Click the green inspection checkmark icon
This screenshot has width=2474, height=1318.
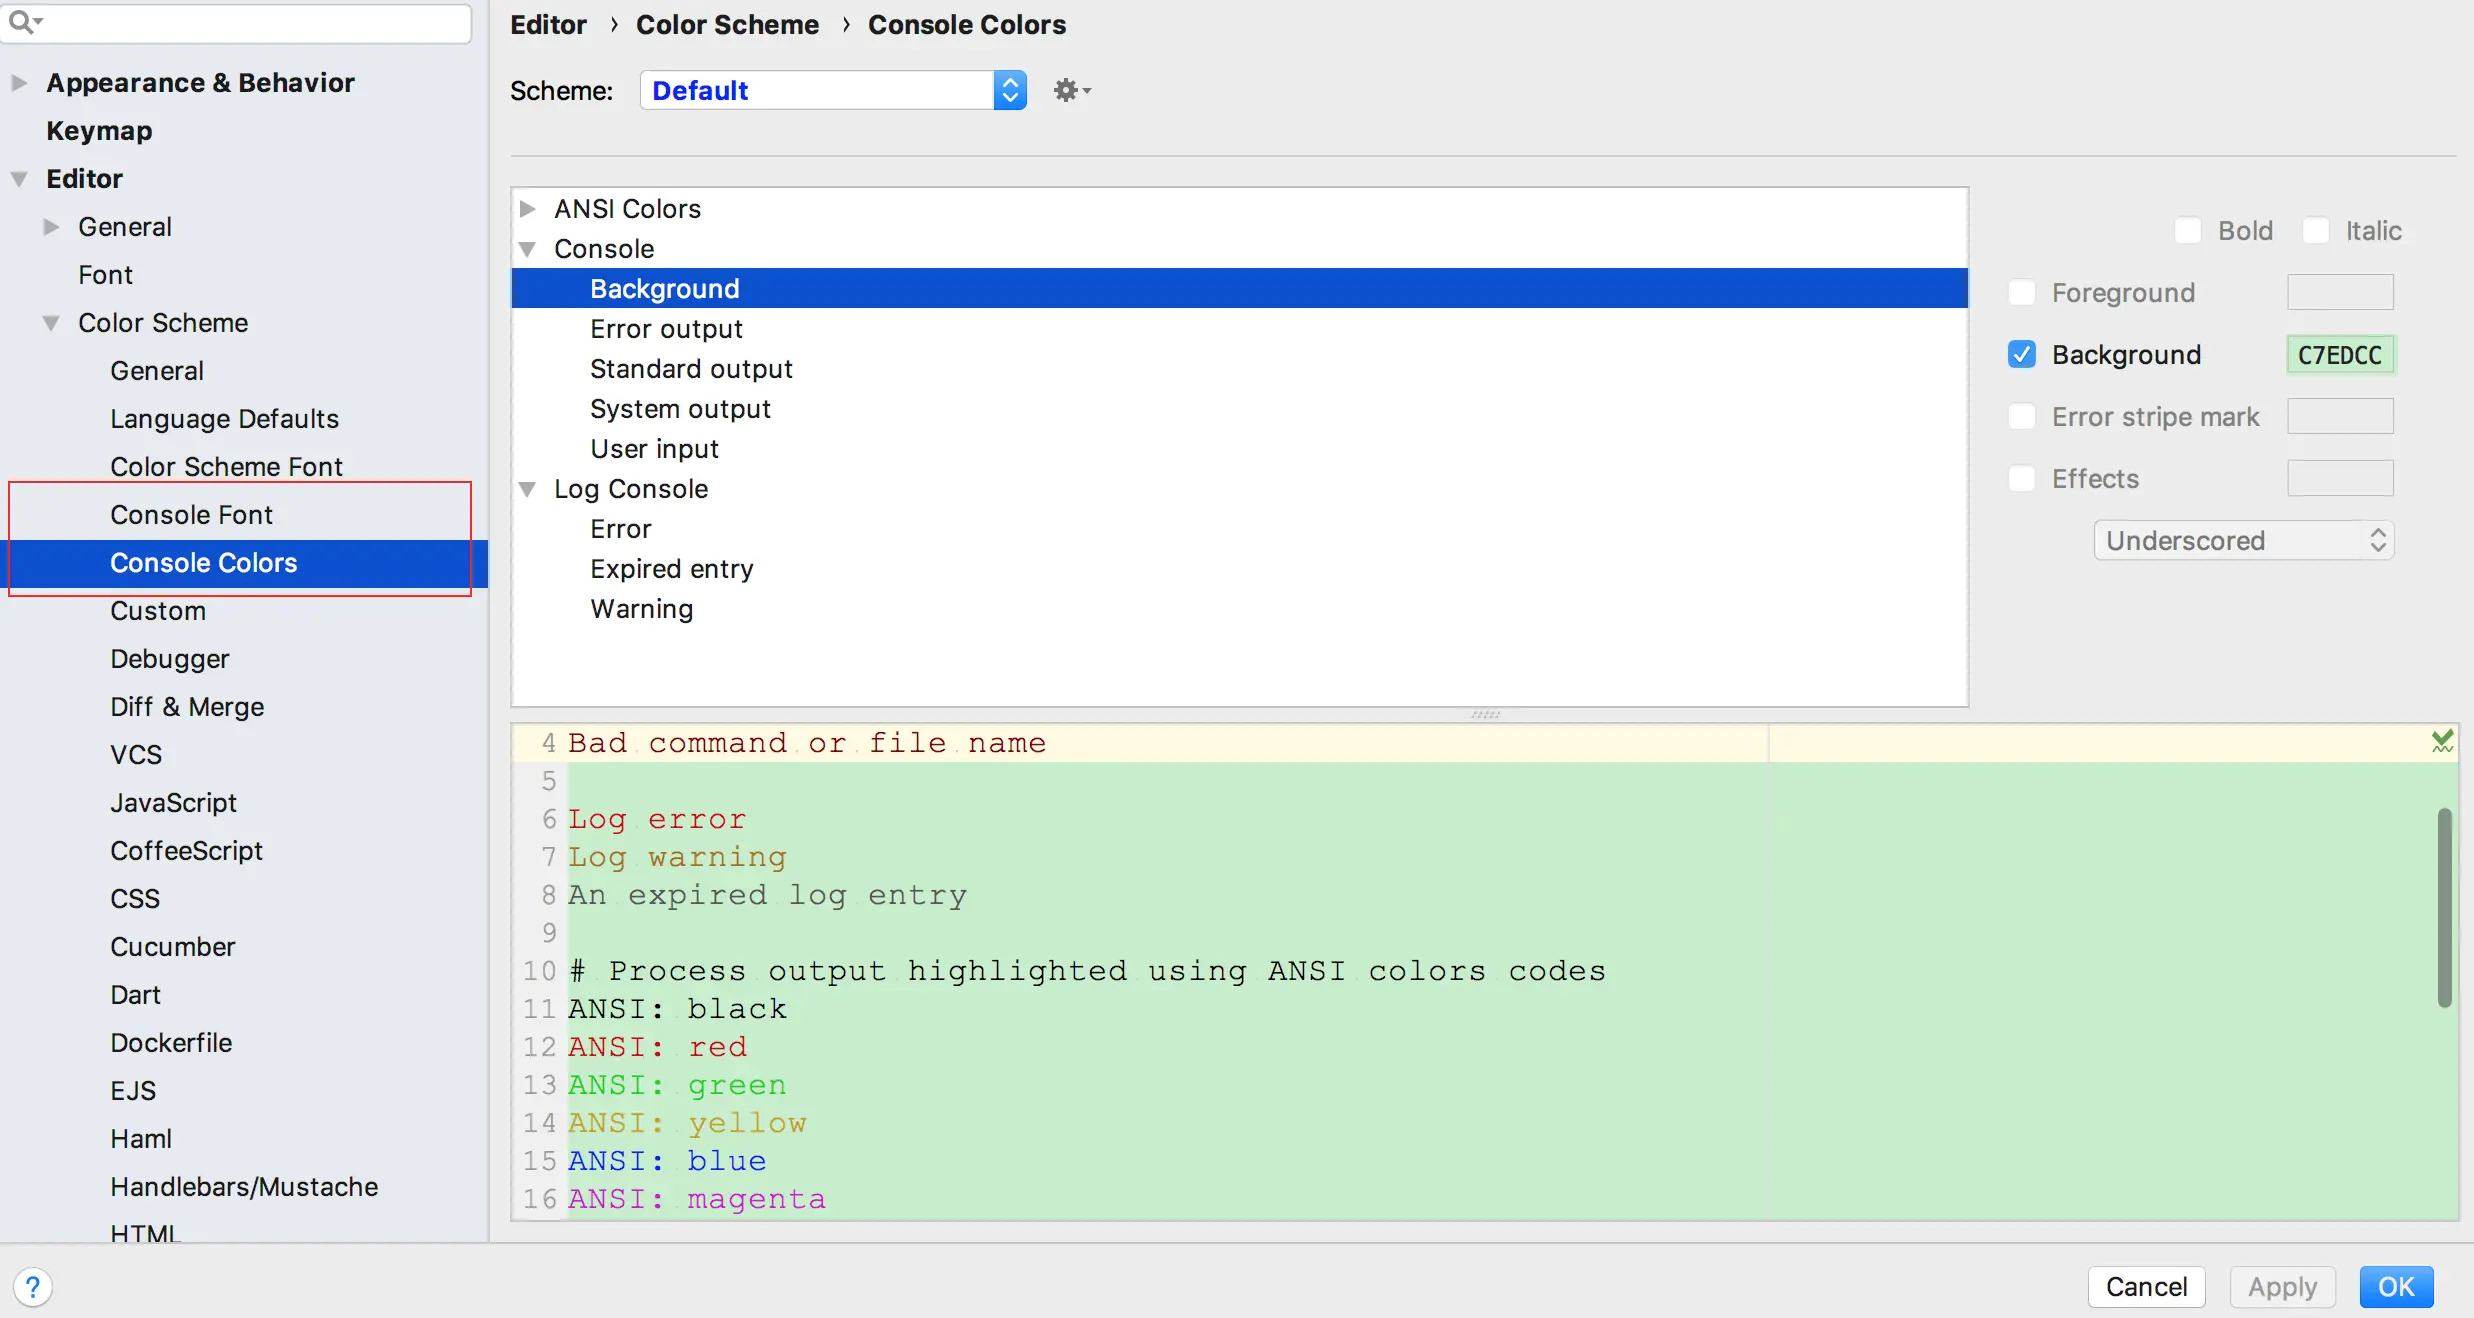click(x=2442, y=742)
